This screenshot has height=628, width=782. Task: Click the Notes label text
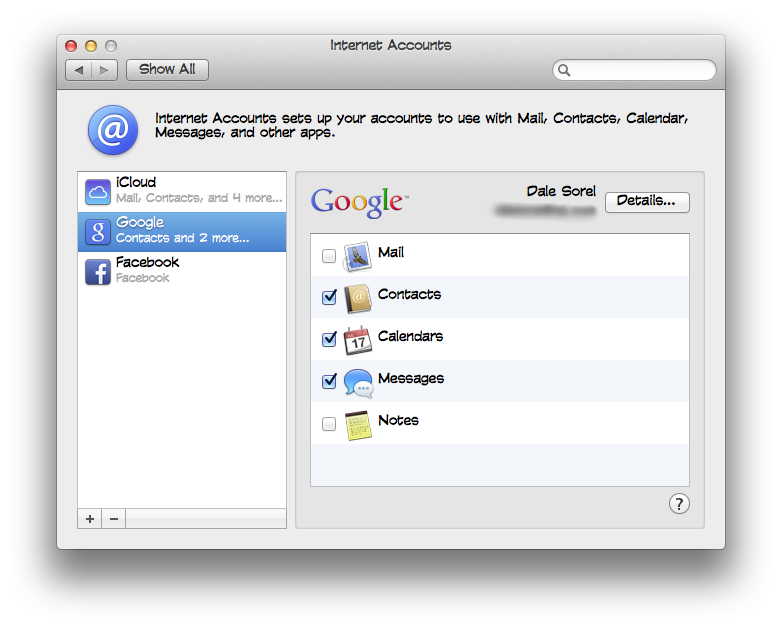tap(398, 420)
